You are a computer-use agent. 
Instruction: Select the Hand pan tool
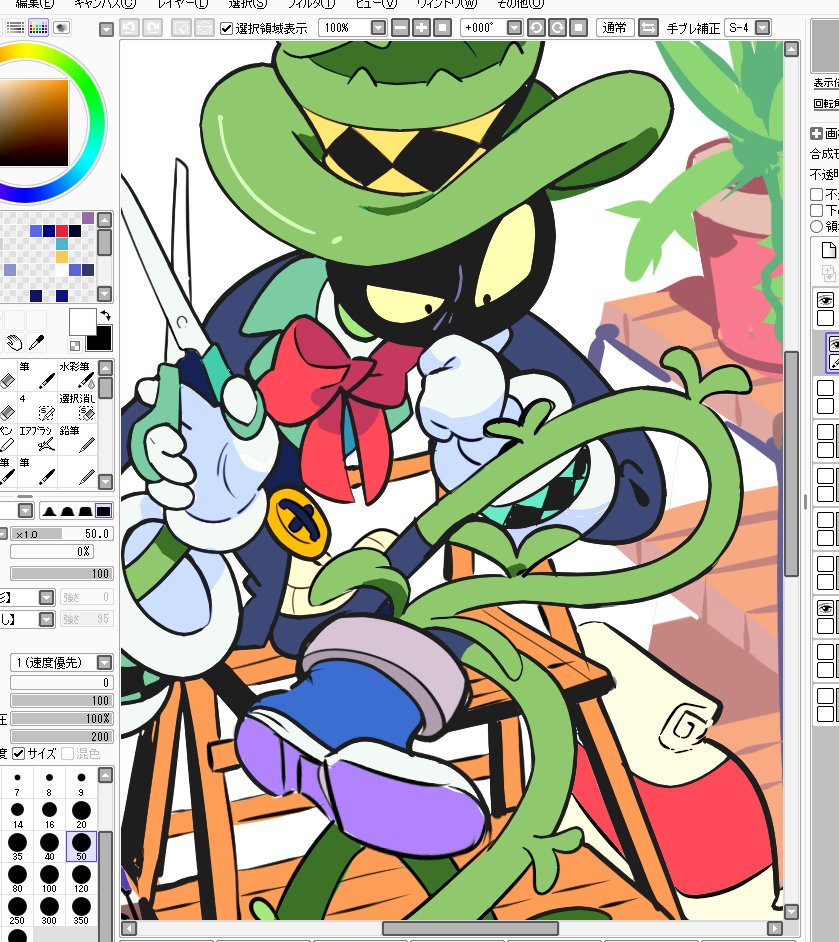coord(14,343)
